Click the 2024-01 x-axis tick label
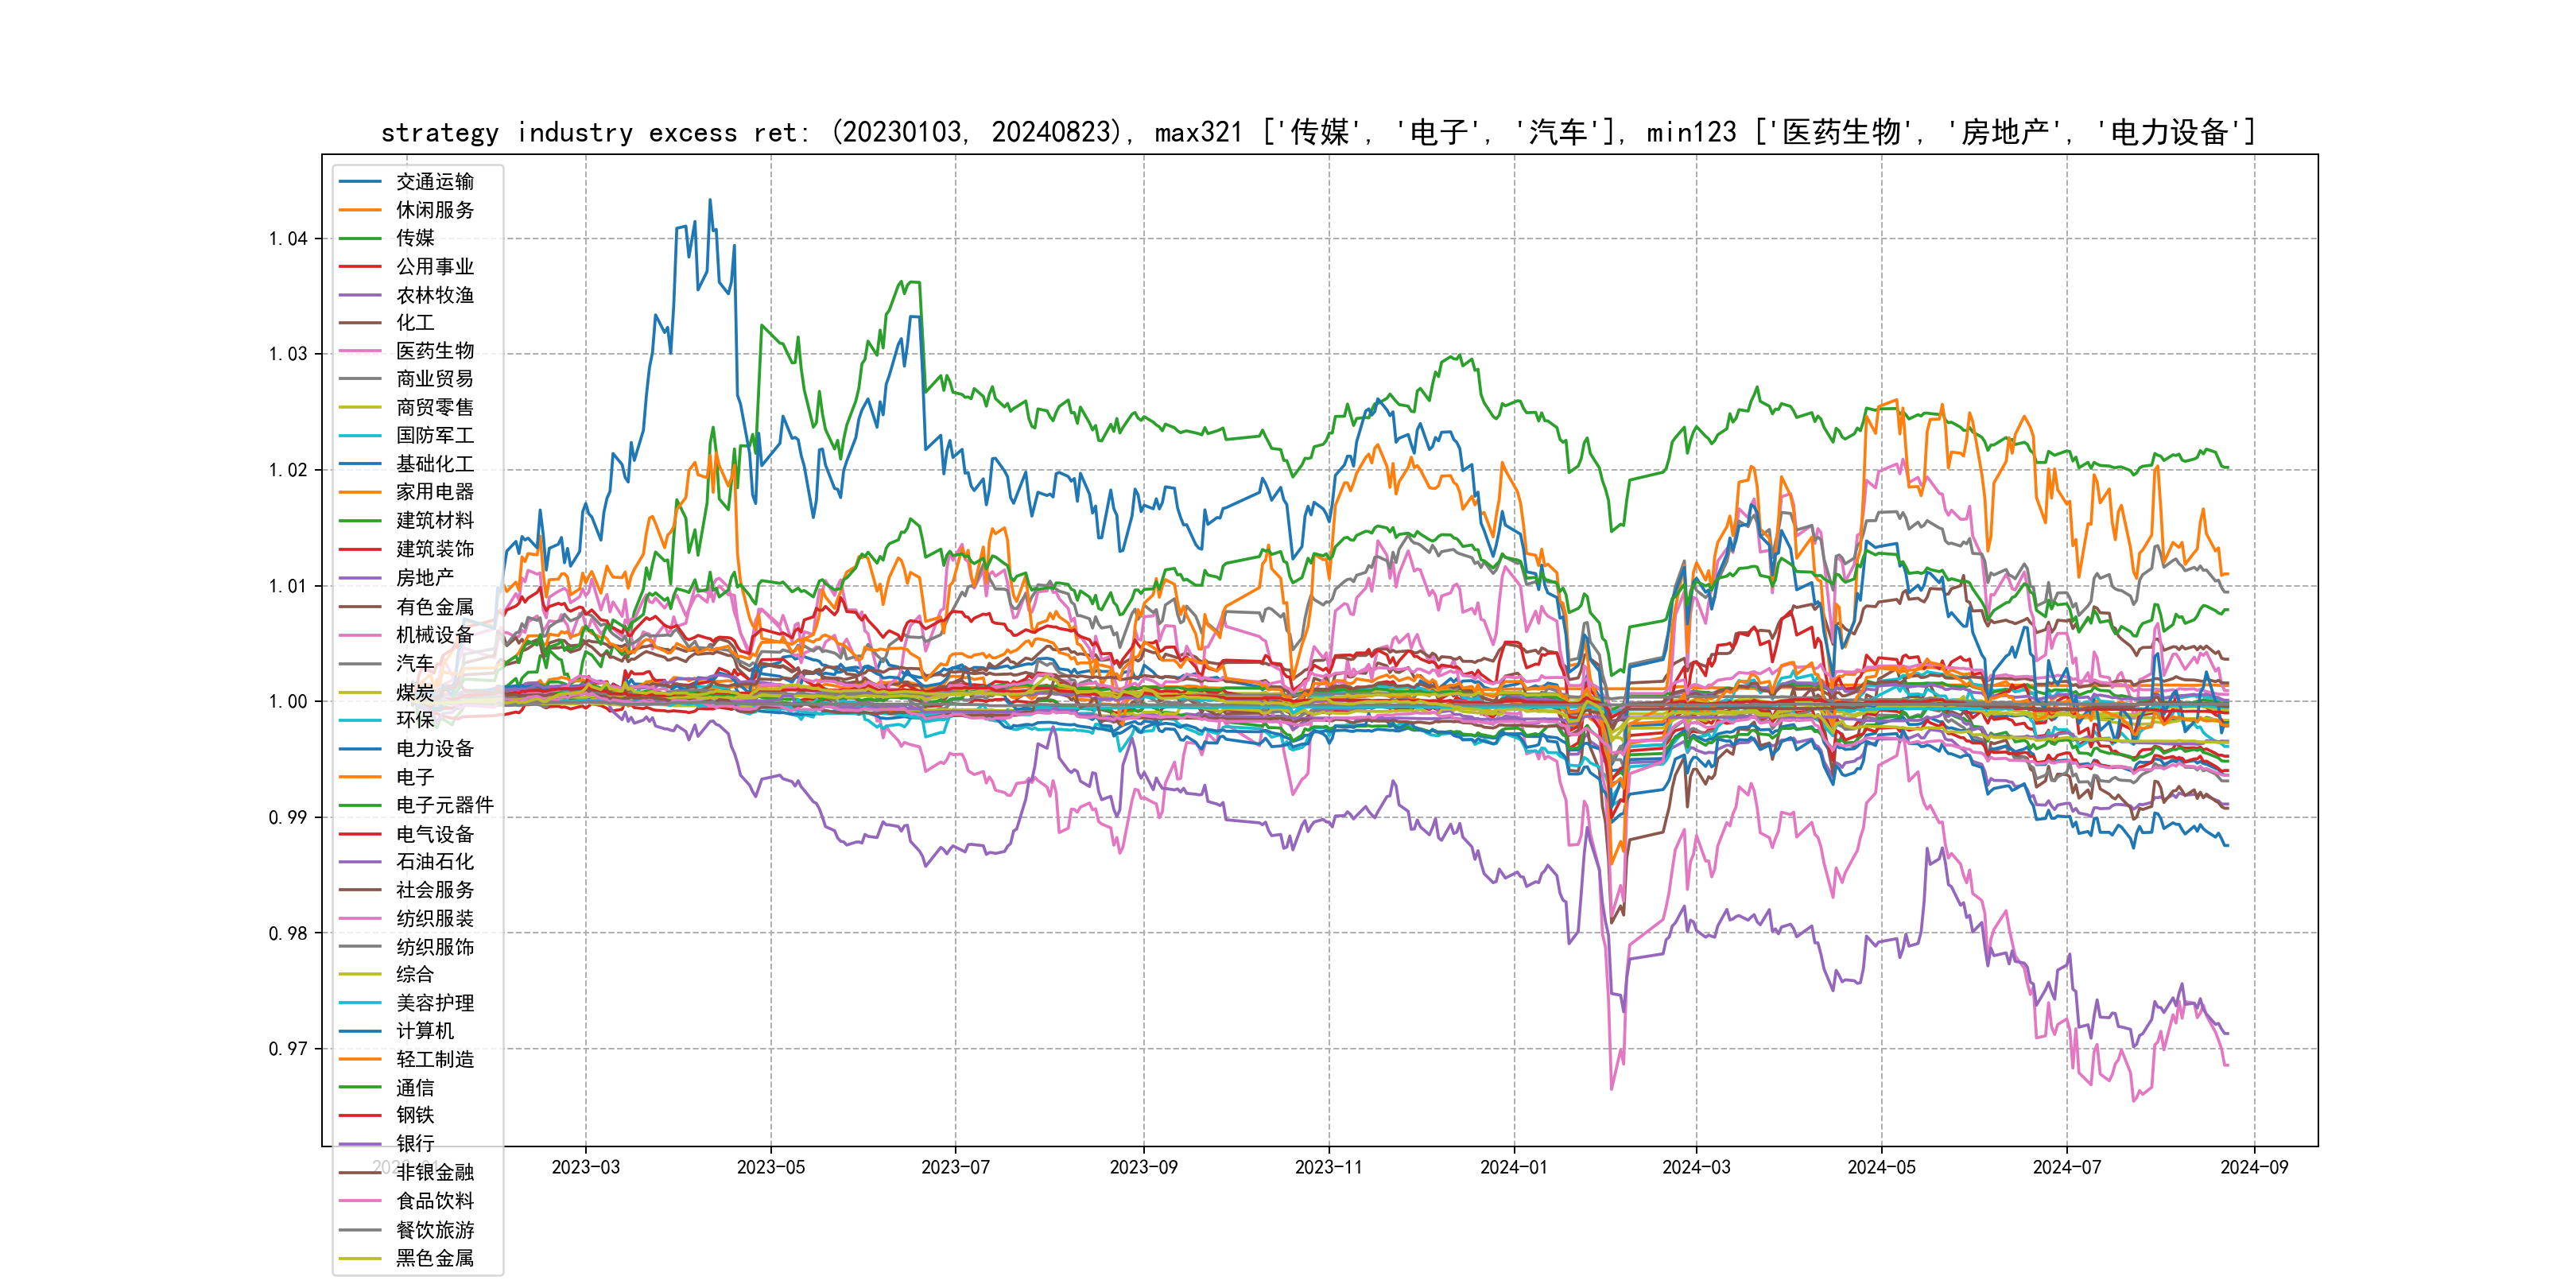Screen dimensions: 2576x1288 pyautogui.click(x=1513, y=1168)
